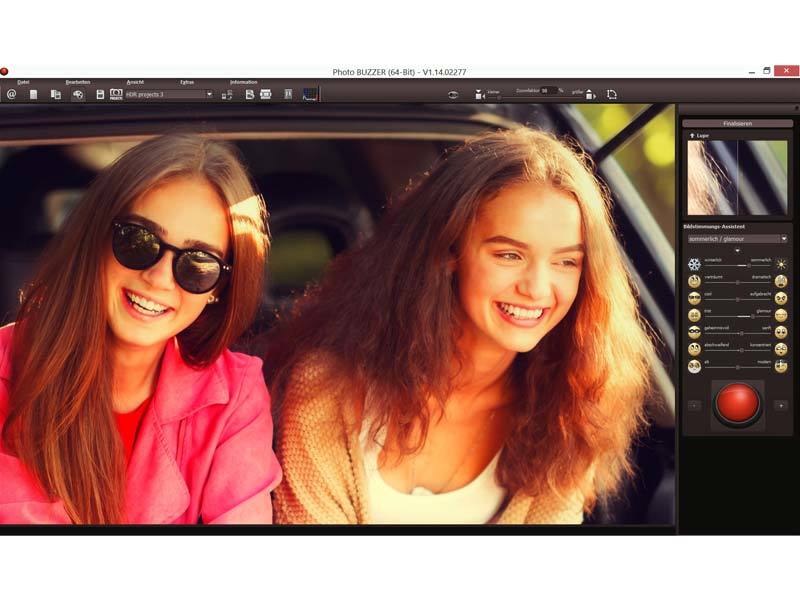Click the @ website icon in toolbar
Image resolution: width=800 pixels, height=600 pixels.
point(11,94)
